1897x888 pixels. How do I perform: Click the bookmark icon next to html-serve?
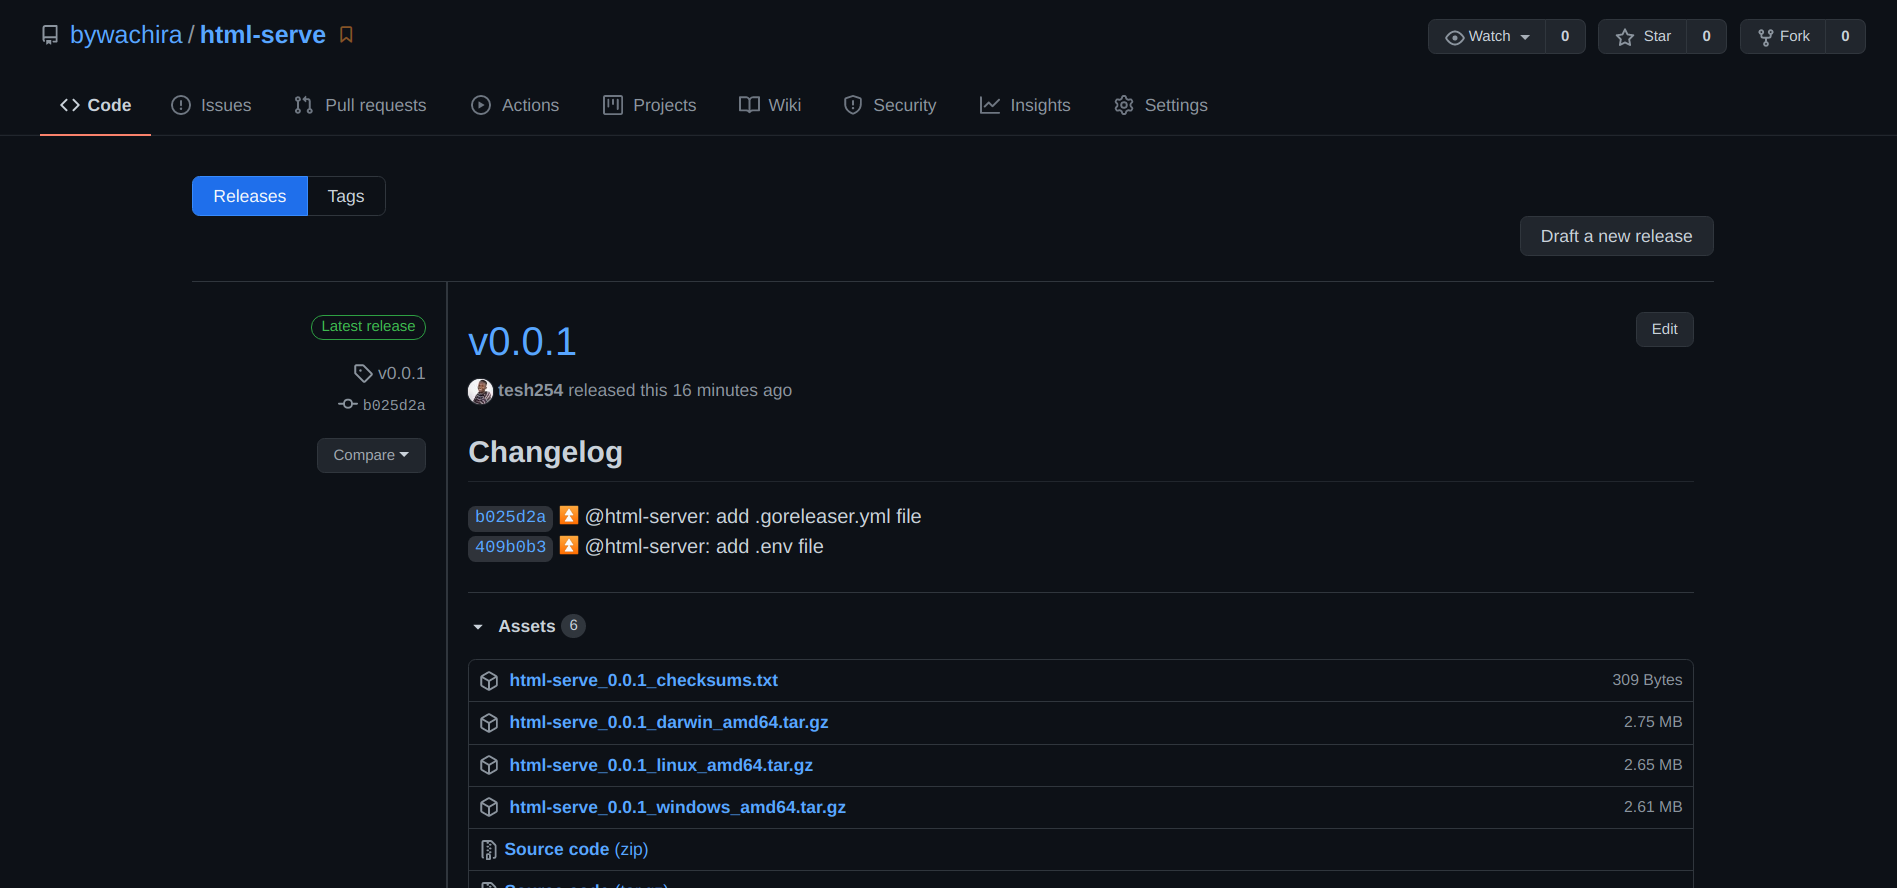[346, 35]
